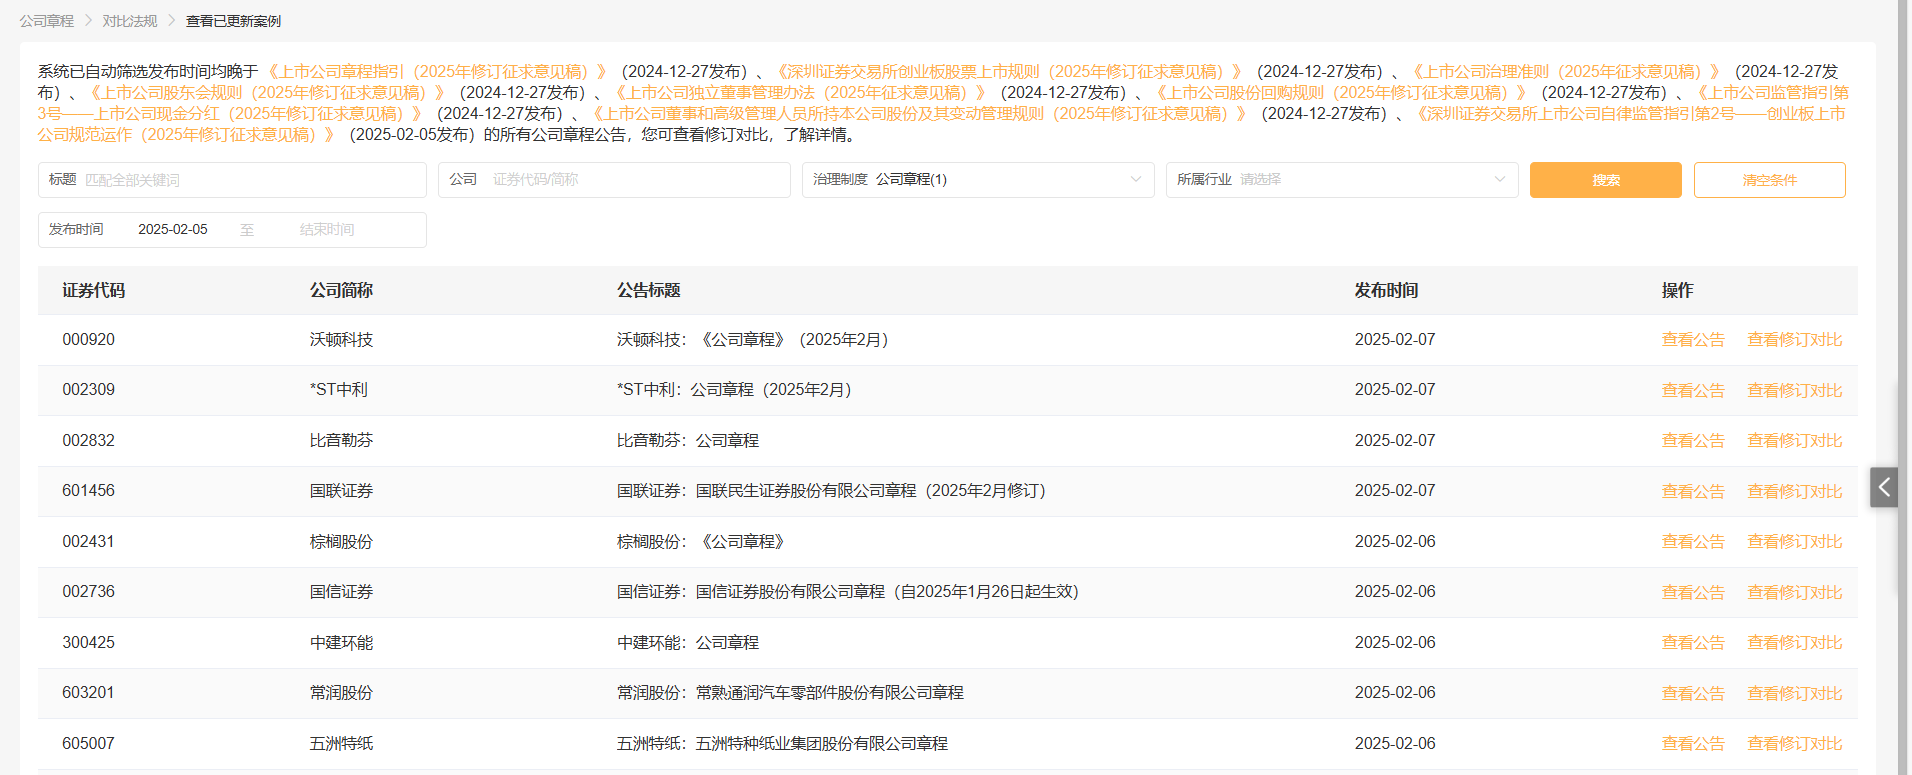Open 上市公司章程指引 (2025年修订征求意见稿) link
Image resolution: width=1912 pixels, height=775 pixels.
point(437,72)
